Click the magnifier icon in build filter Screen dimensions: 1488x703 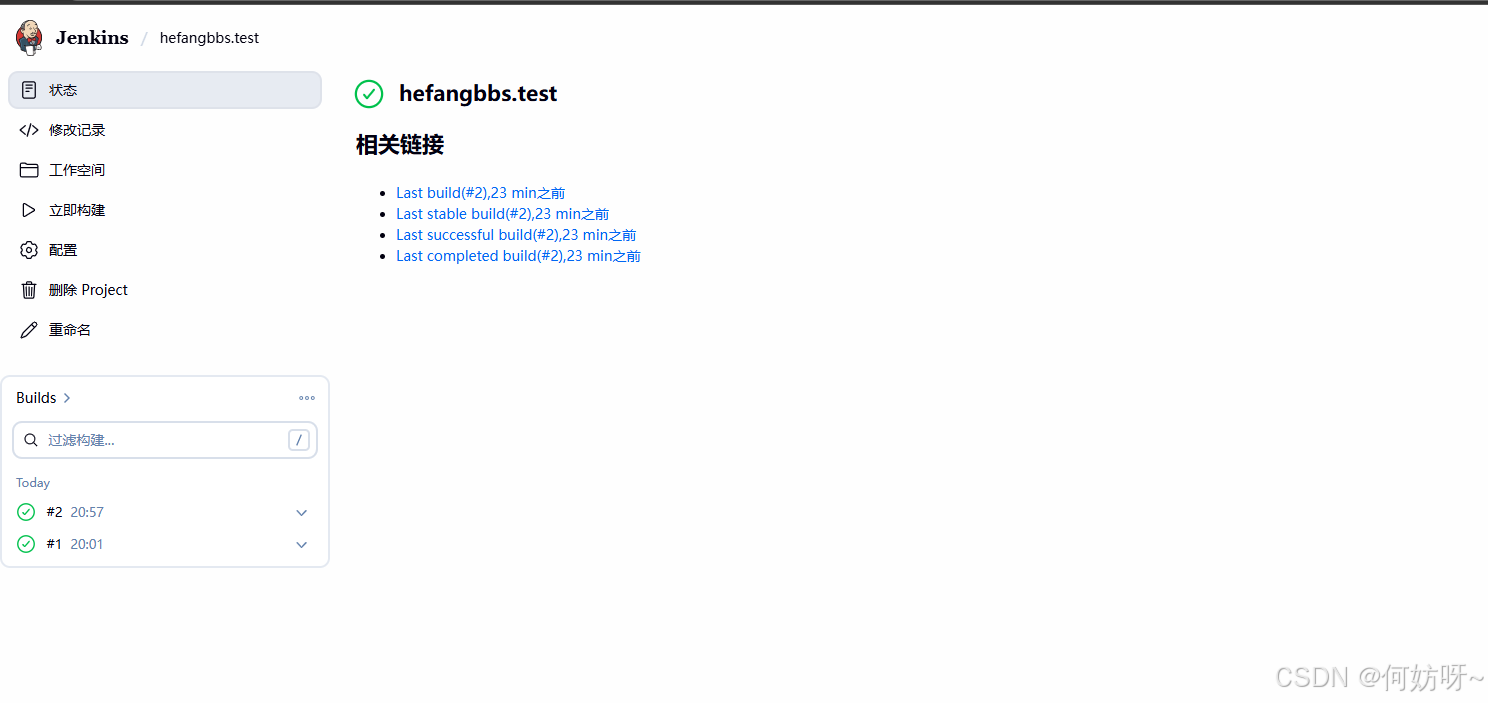(x=31, y=440)
